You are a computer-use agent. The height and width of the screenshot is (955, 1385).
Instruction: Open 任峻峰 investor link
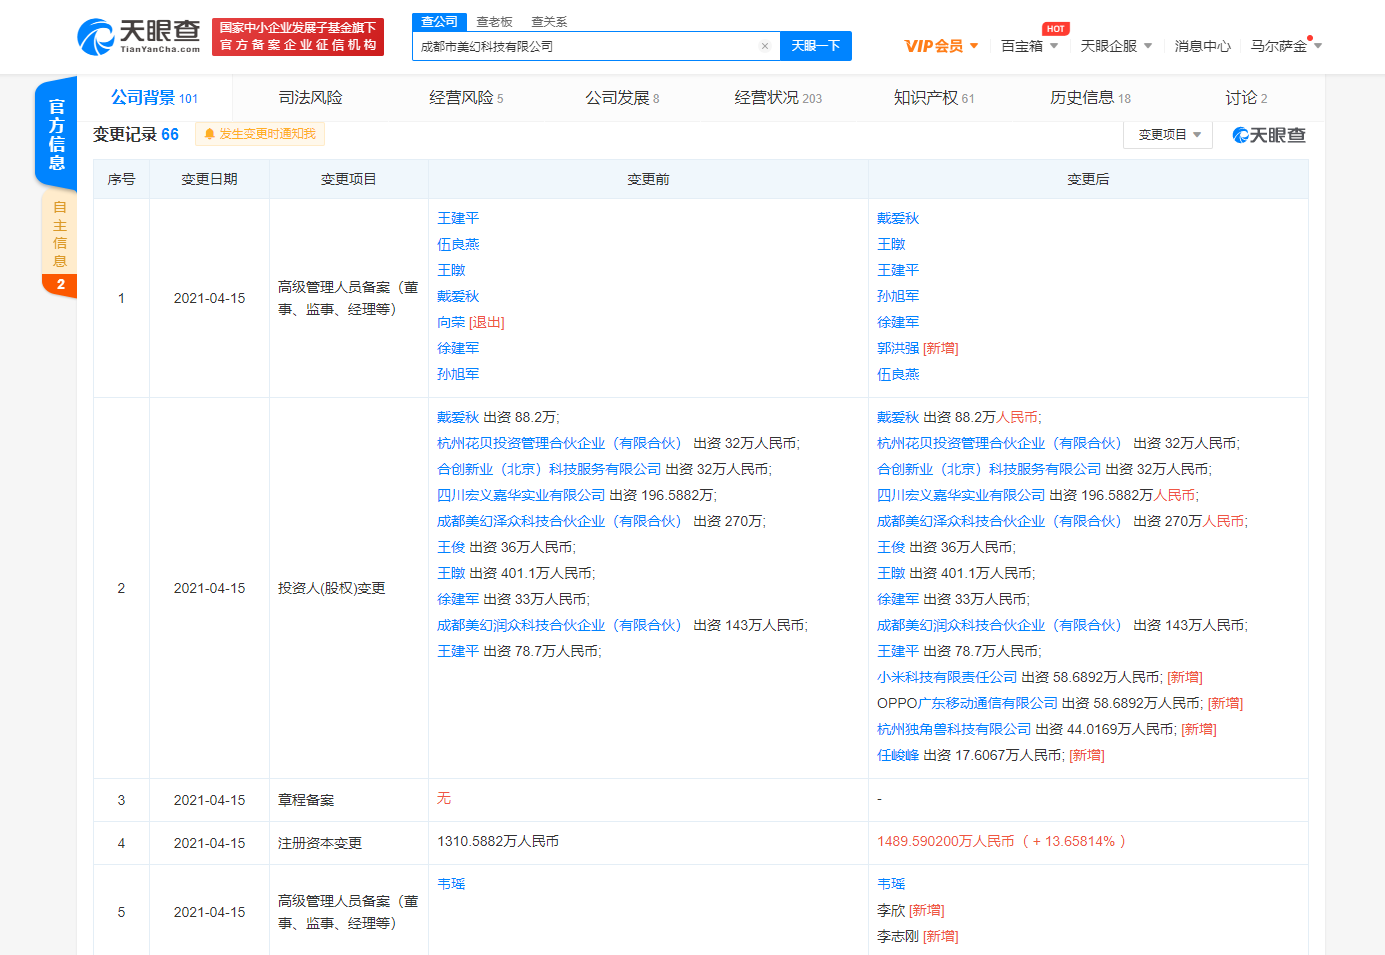(898, 755)
